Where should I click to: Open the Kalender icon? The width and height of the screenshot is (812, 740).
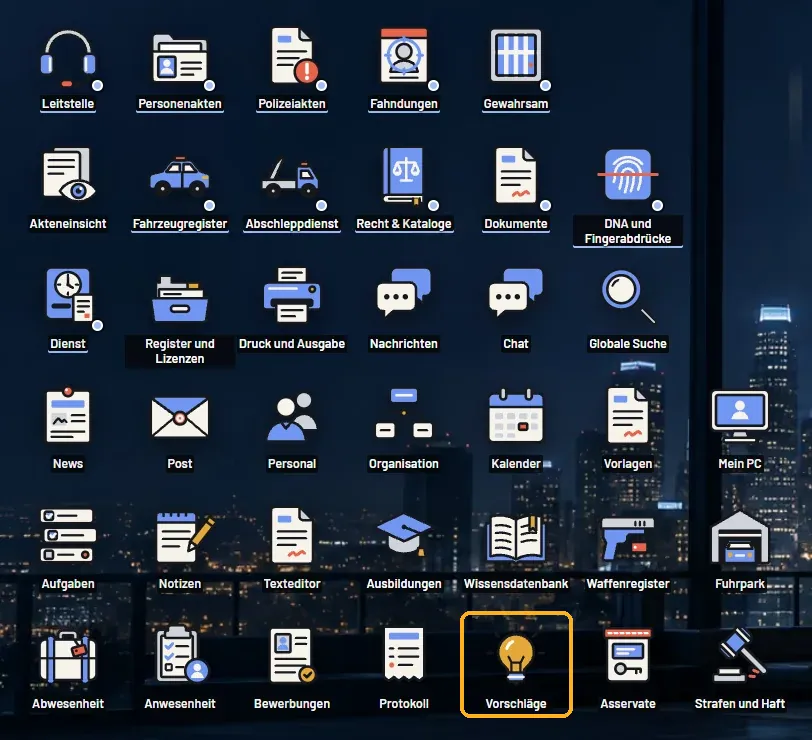tap(516, 415)
